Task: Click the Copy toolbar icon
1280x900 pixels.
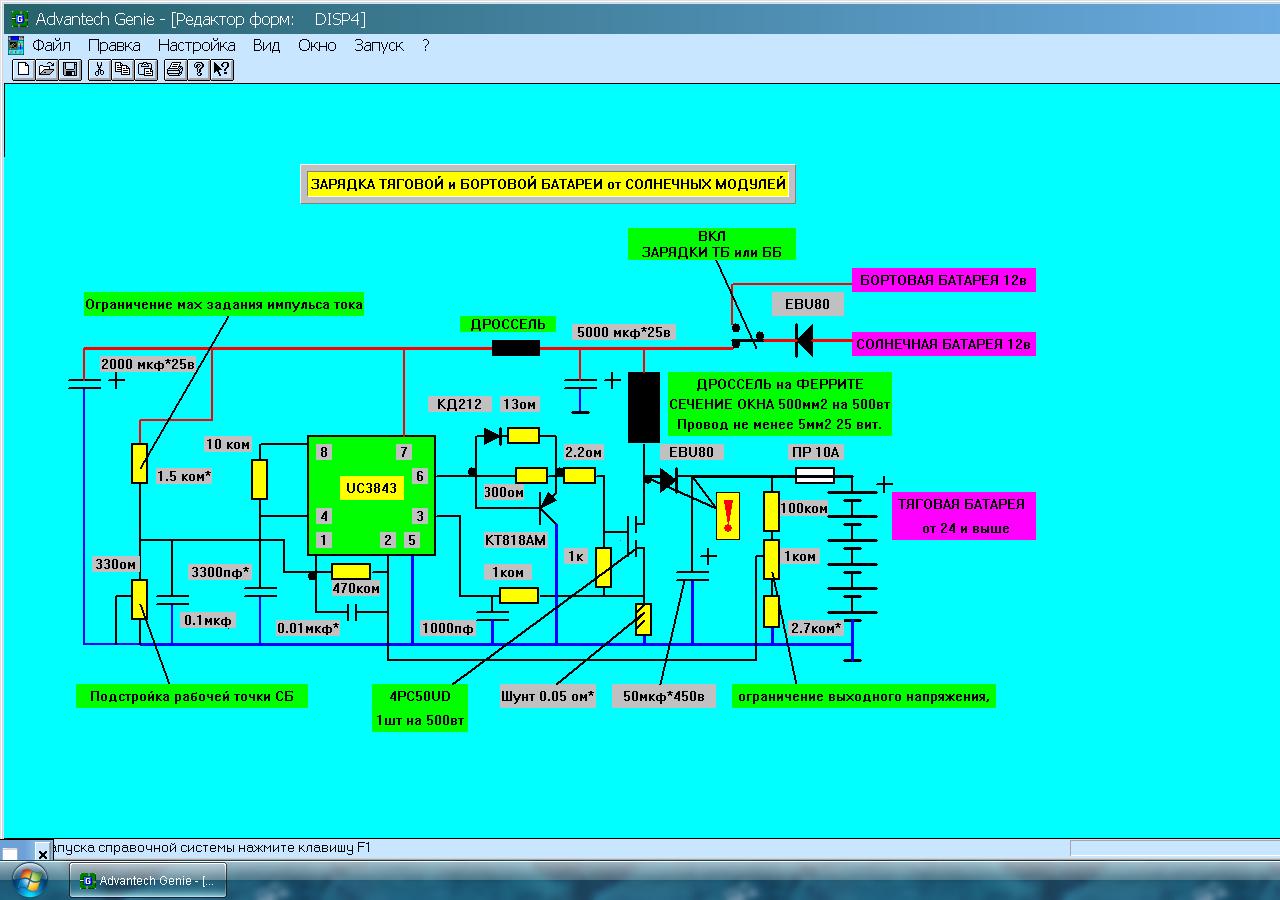Action: pos(122,69)
